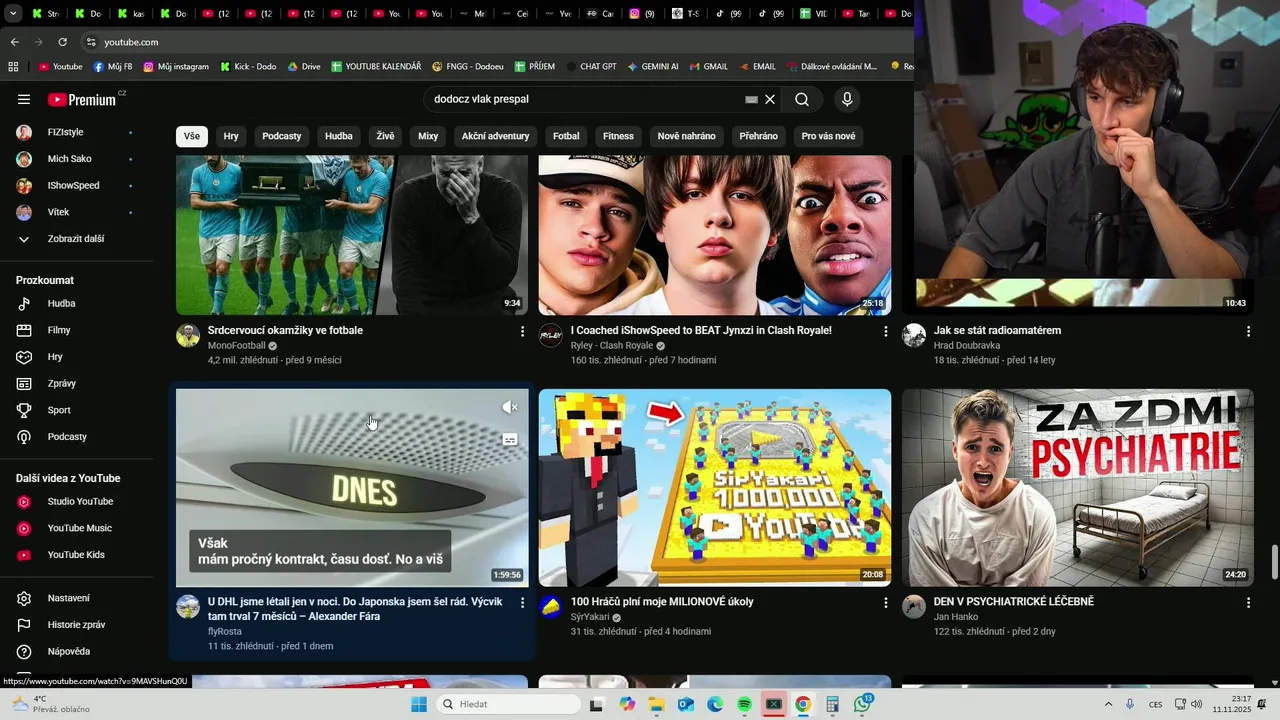Expand subscriptions with Zobrazit další
This screenshot has width=1280, height=720.
click(77, 239)
